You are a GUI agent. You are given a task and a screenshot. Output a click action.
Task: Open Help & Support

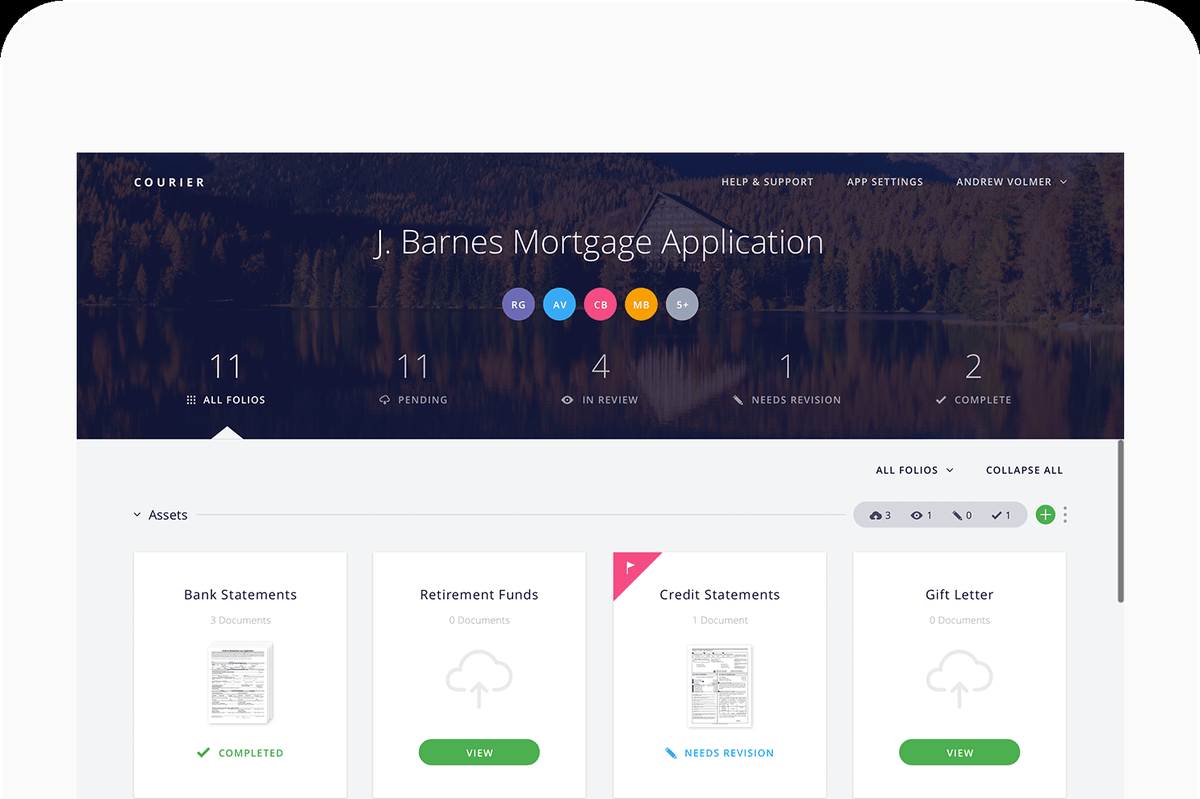pyautogui.click(x=767, y=182)
